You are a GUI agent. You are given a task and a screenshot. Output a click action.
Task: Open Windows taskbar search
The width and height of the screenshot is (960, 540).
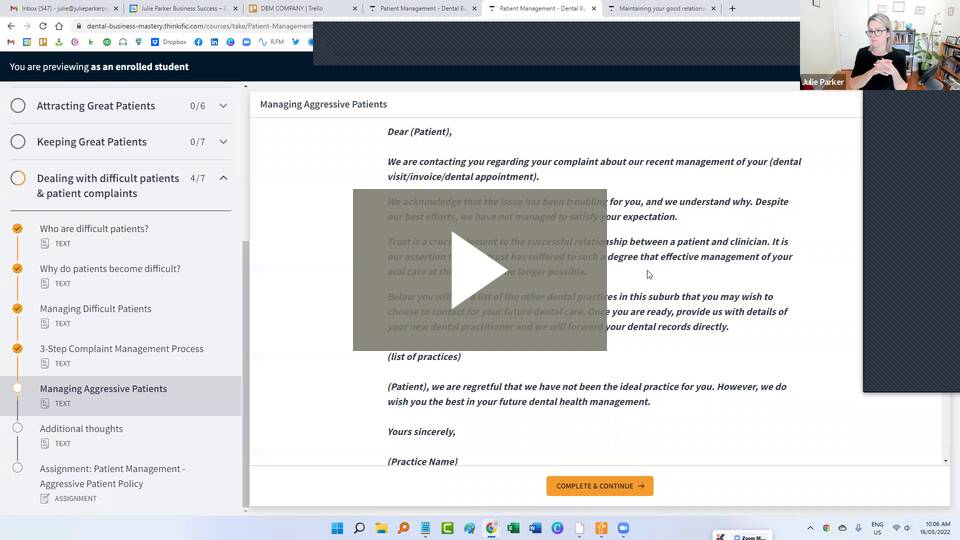click(x=359, y=528)
